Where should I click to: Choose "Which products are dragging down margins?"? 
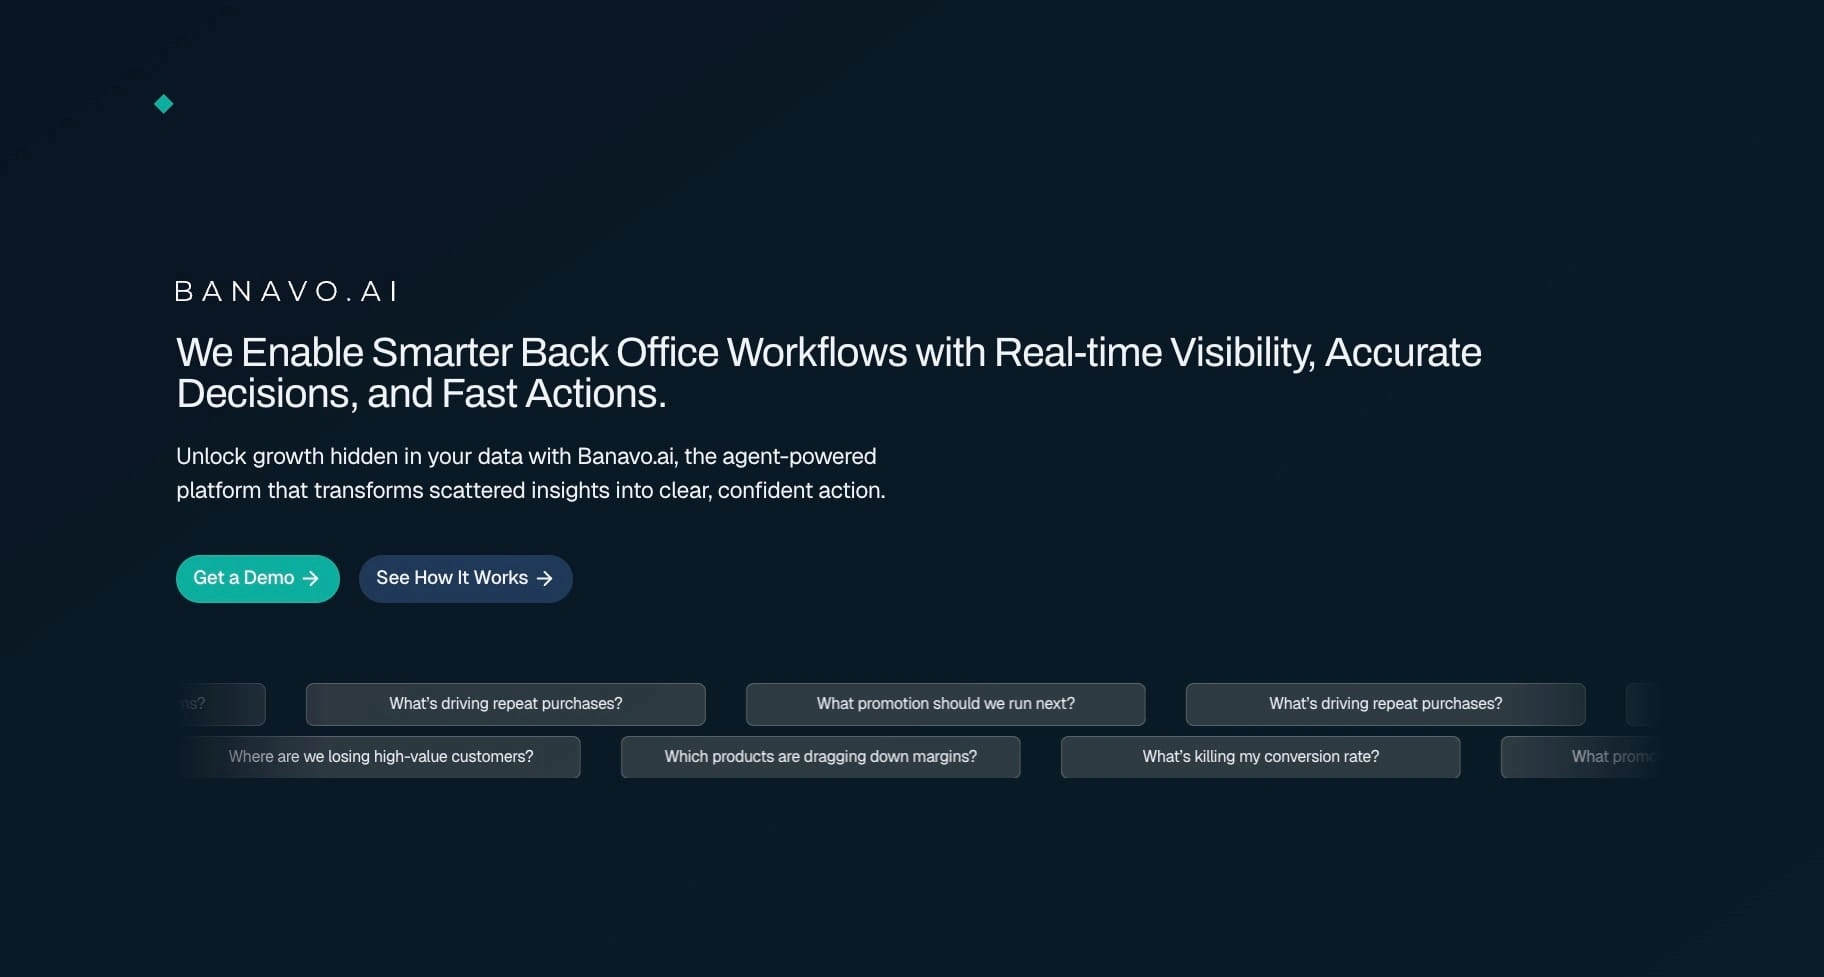coord(821,757)
